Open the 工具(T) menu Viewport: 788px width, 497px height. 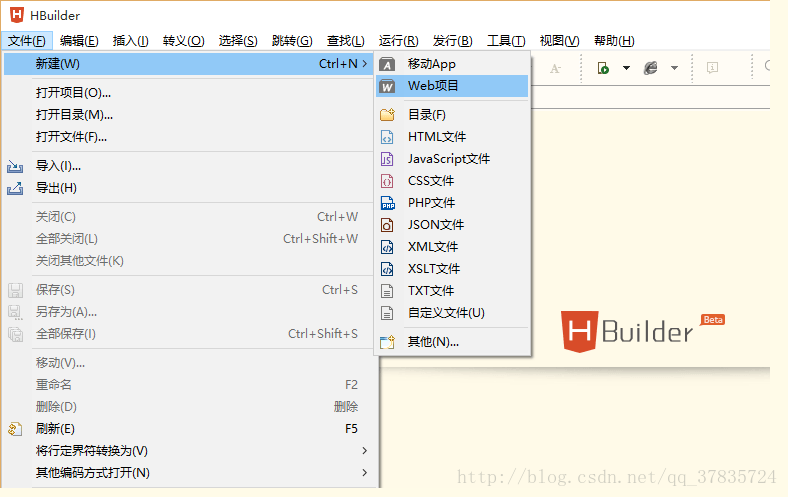tap(506, 41)
